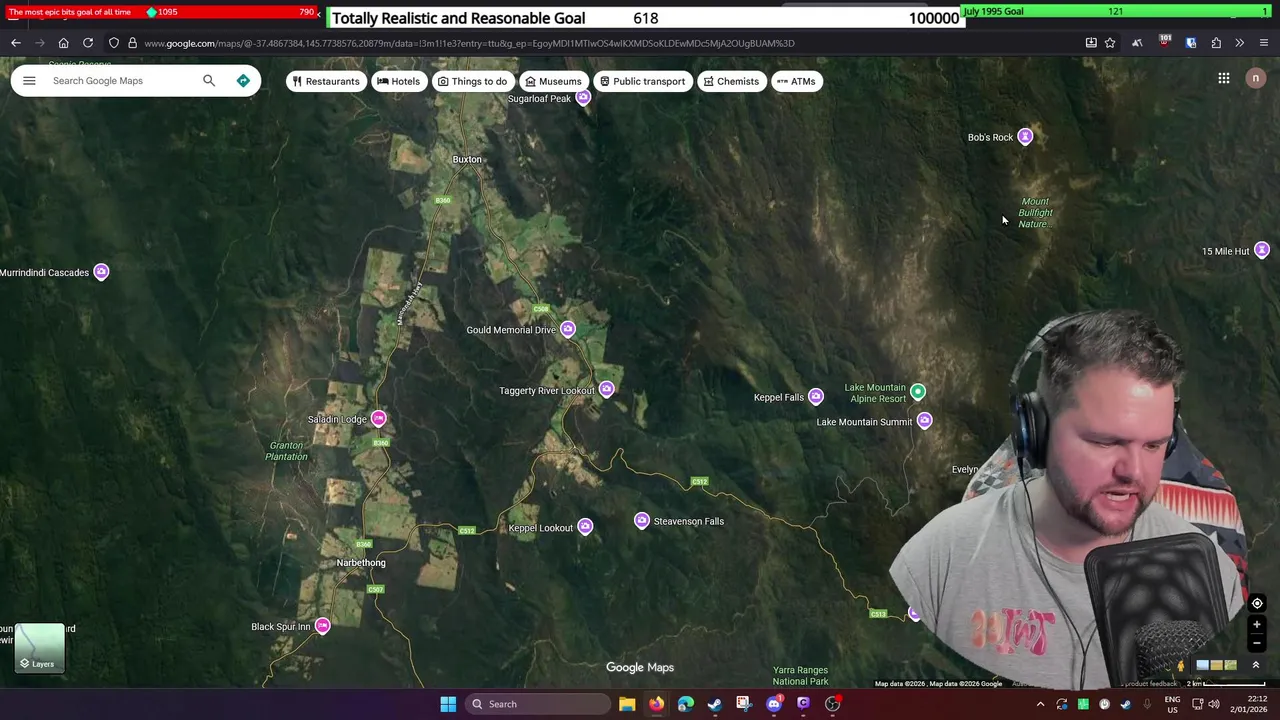Zoom in with the plus button
1280x720 pixels.
click(1257, 625)
